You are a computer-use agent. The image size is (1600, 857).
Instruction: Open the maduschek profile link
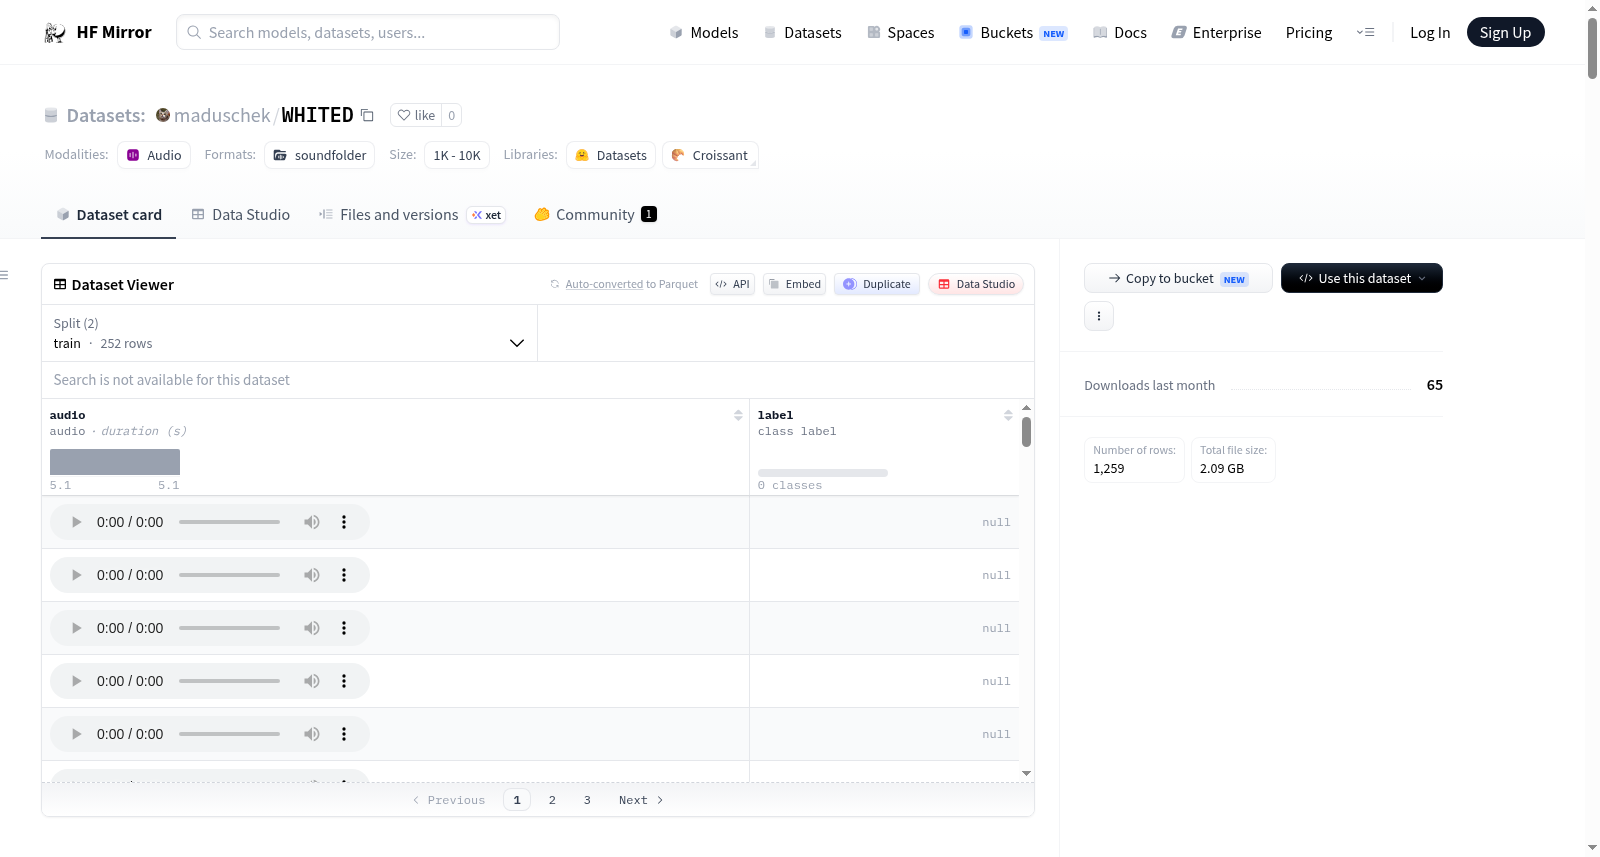click(222, 115)
